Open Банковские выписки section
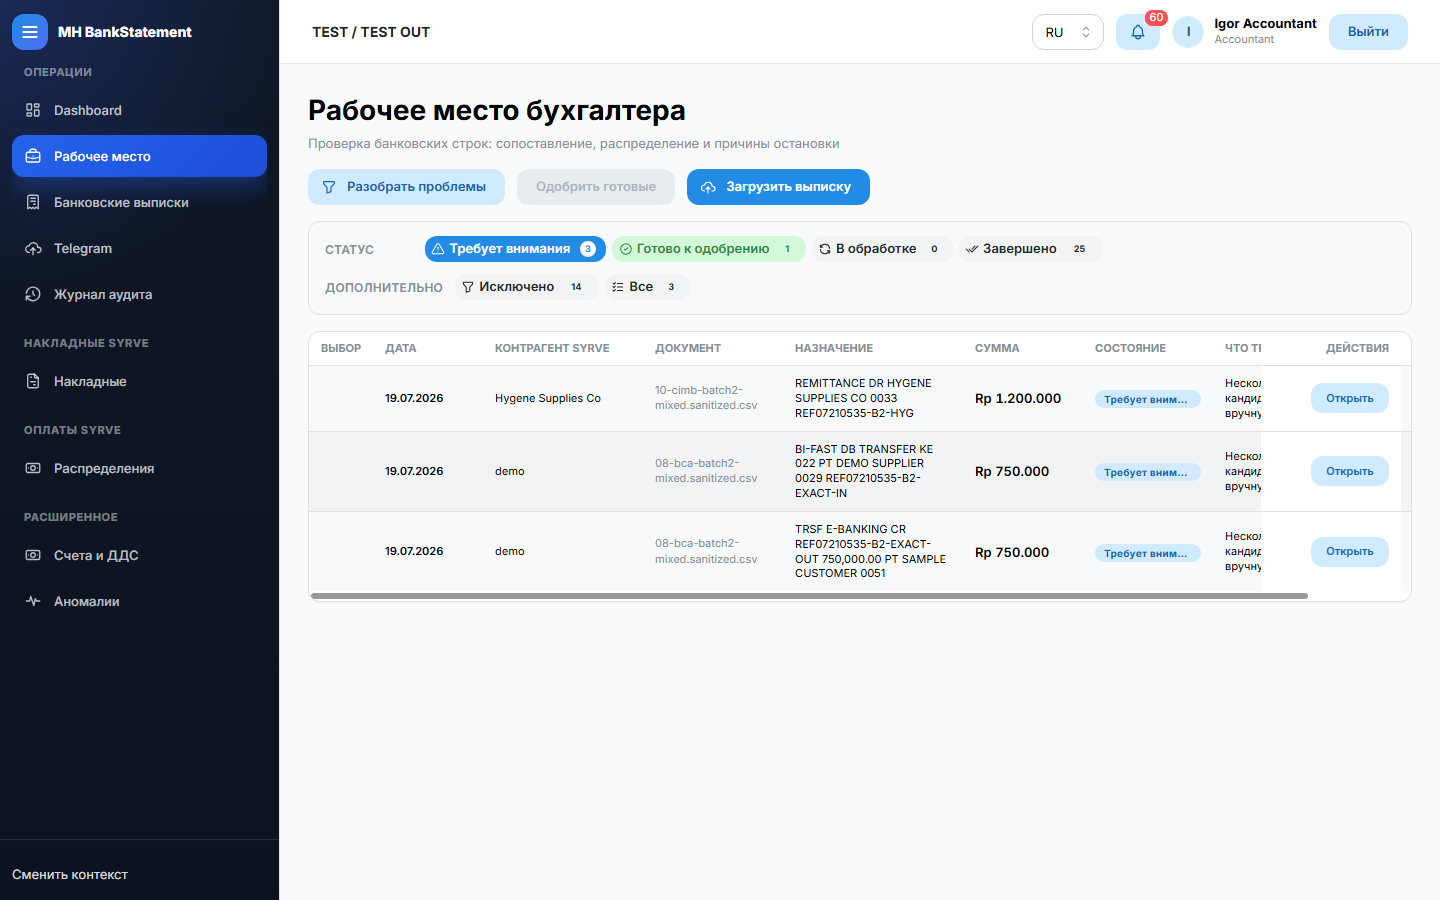The image size is (1440, 900). pos(139,202)
